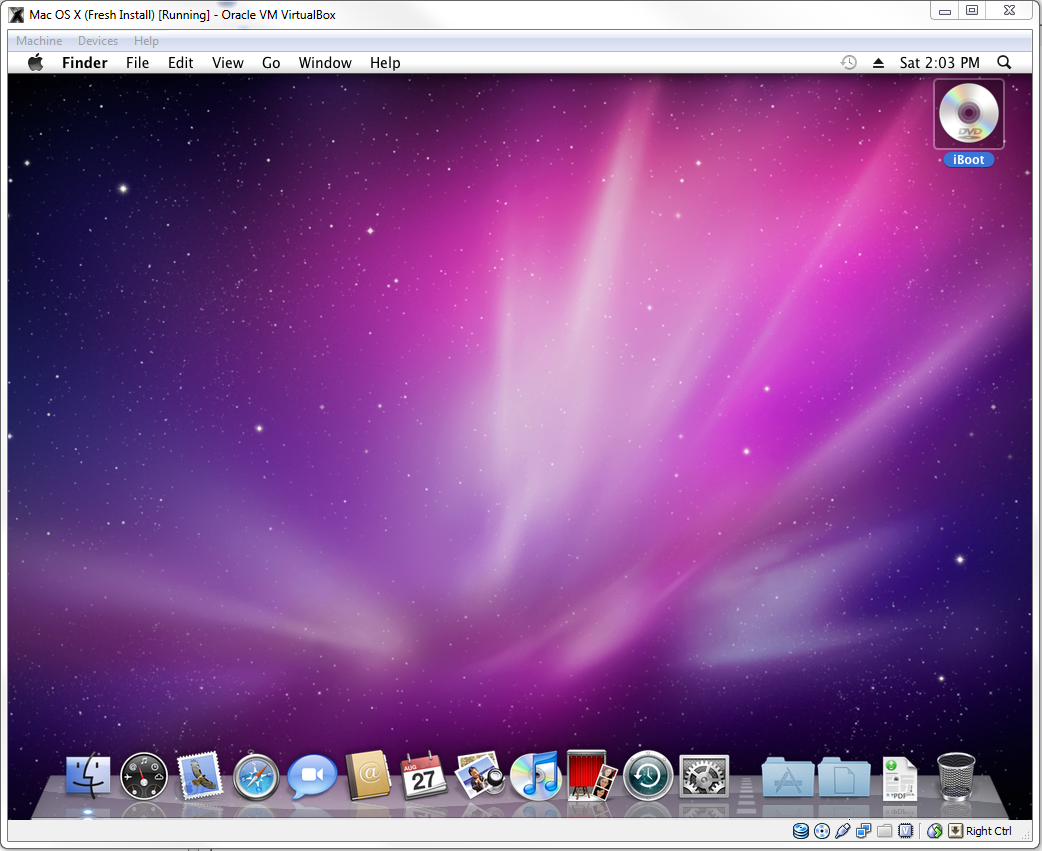The image size is (1042, 851).
Task: Click the hard disk icon in VirtualBox status bar
Action: tap(799, 830)
